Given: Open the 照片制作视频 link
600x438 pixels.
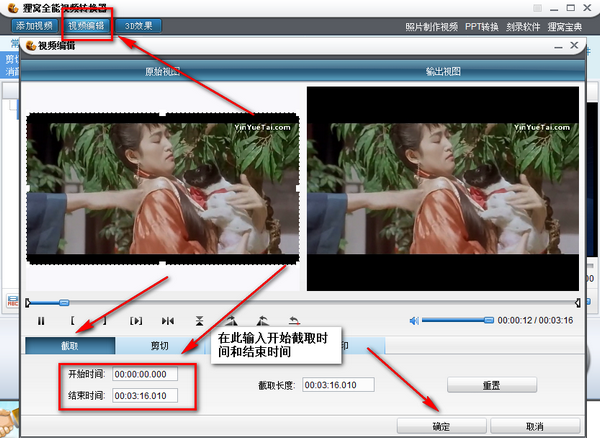Looking at the screenshot, I should tap(432, 27).
